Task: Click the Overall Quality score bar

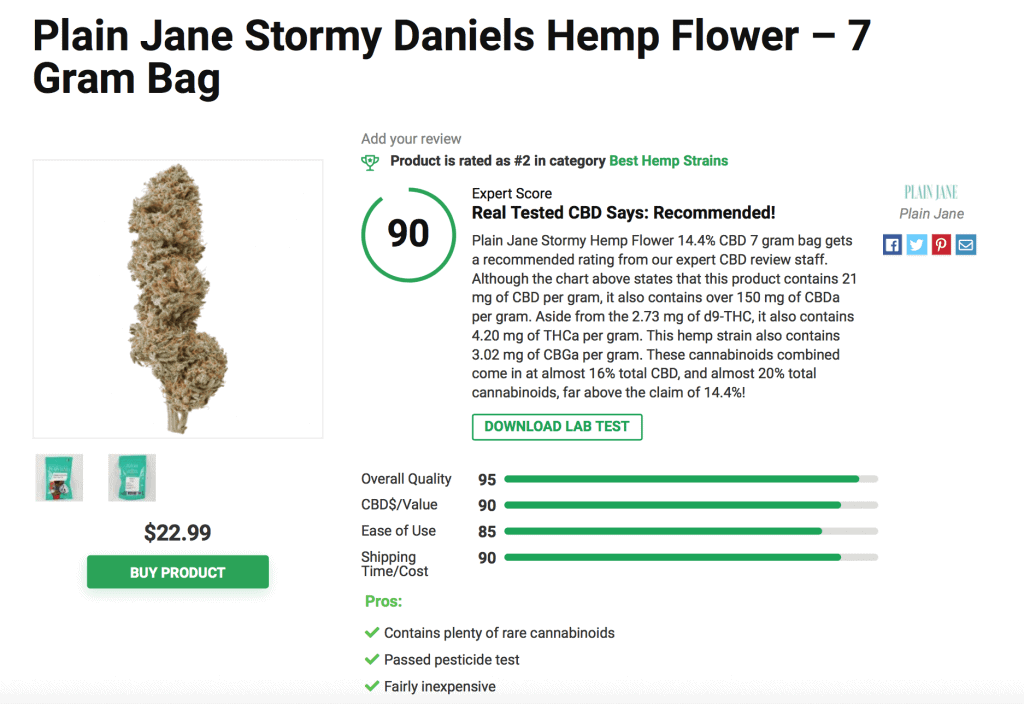Action: pos(691,479)
